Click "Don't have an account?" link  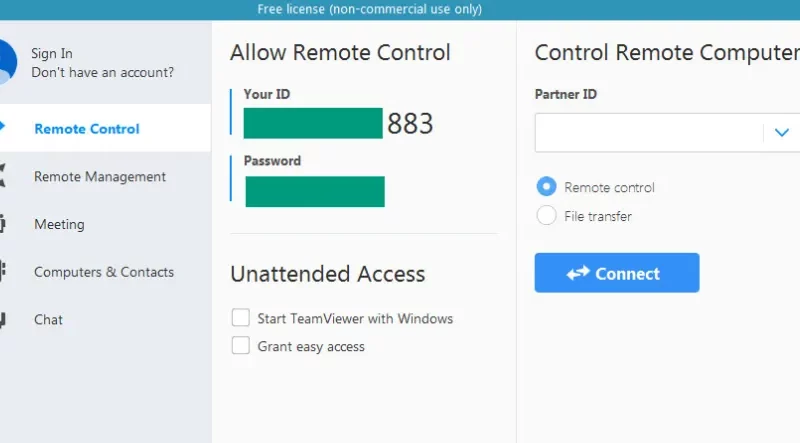point(103,72)
